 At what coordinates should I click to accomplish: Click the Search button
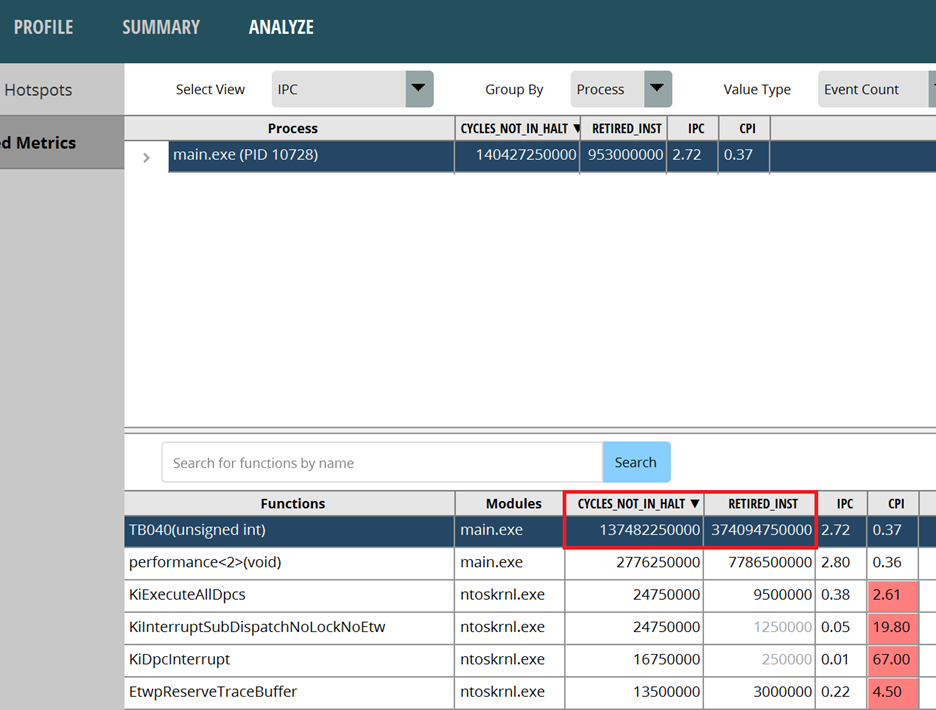(636, 462)
